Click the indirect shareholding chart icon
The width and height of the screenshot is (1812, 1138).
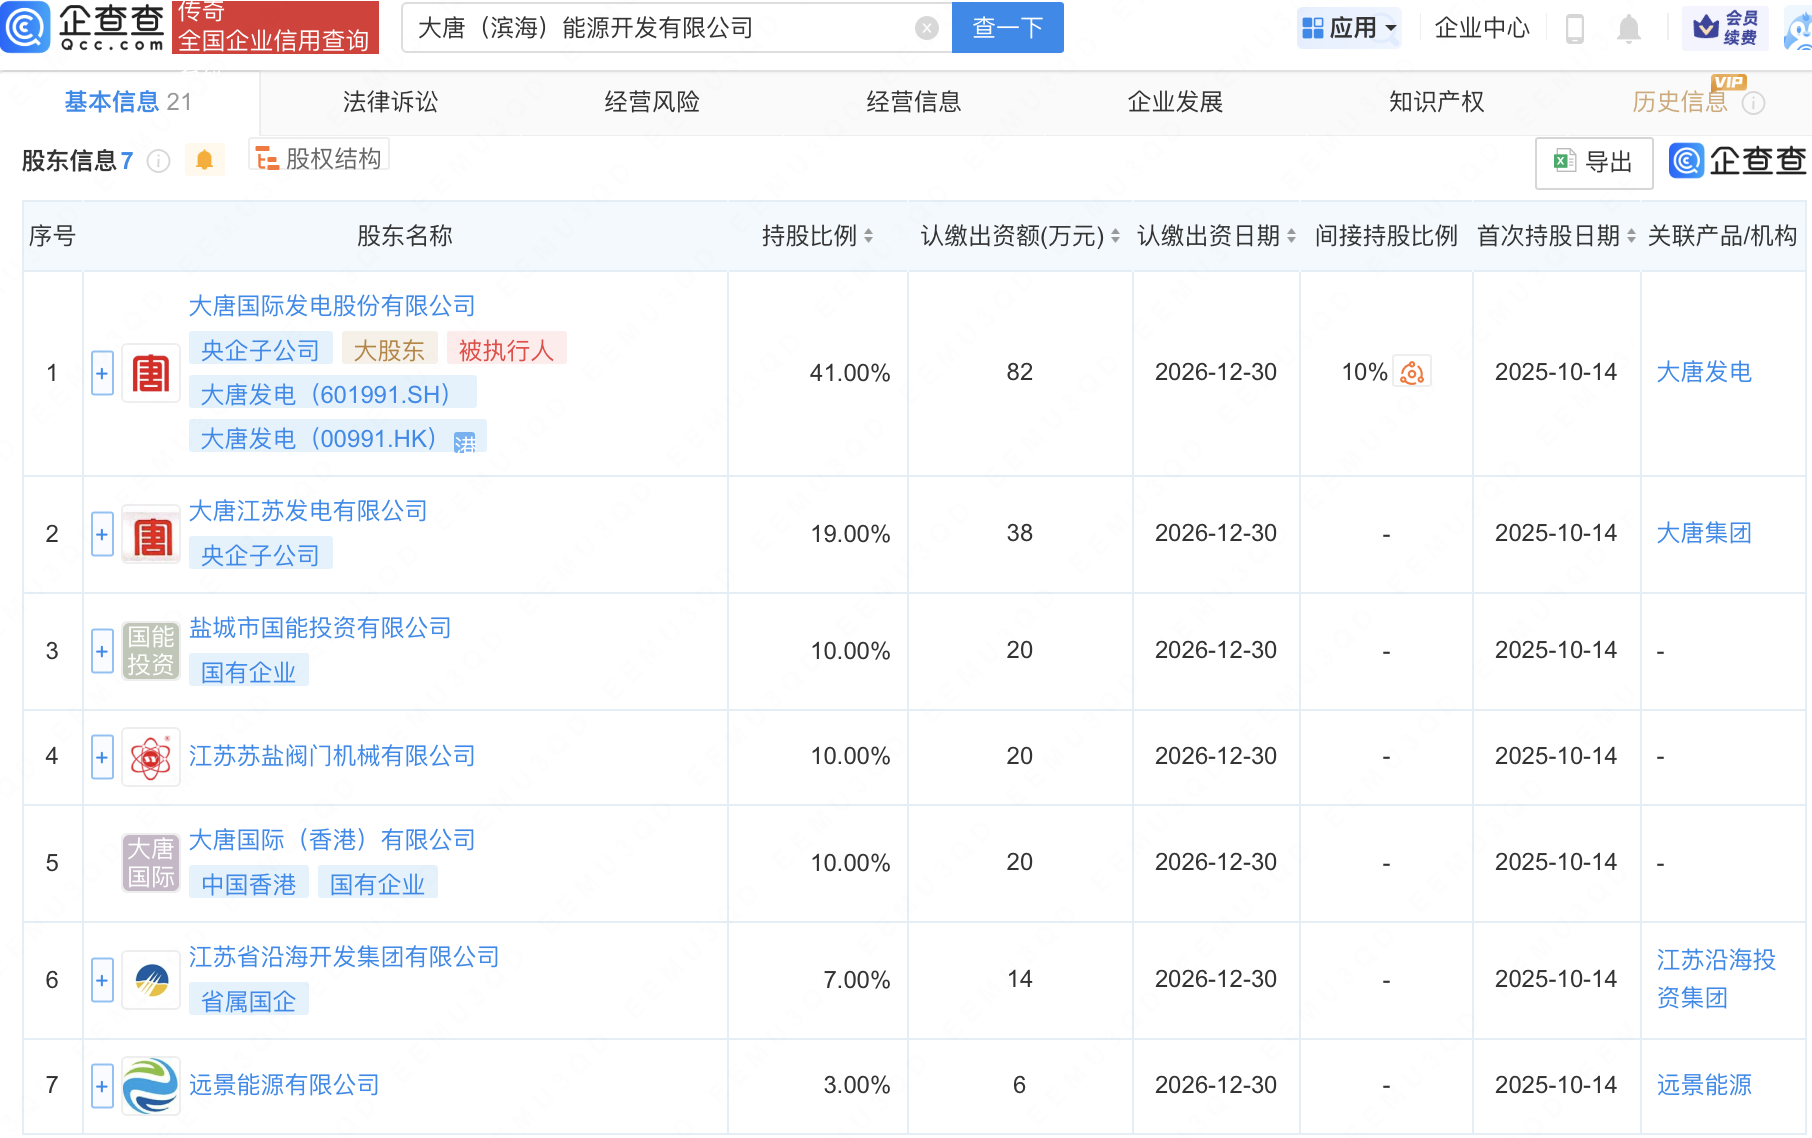1412,372
